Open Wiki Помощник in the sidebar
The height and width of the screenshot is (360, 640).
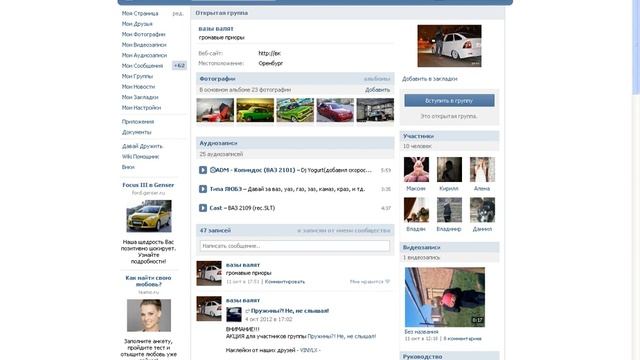pyautogui.click(x=140, y=157)
